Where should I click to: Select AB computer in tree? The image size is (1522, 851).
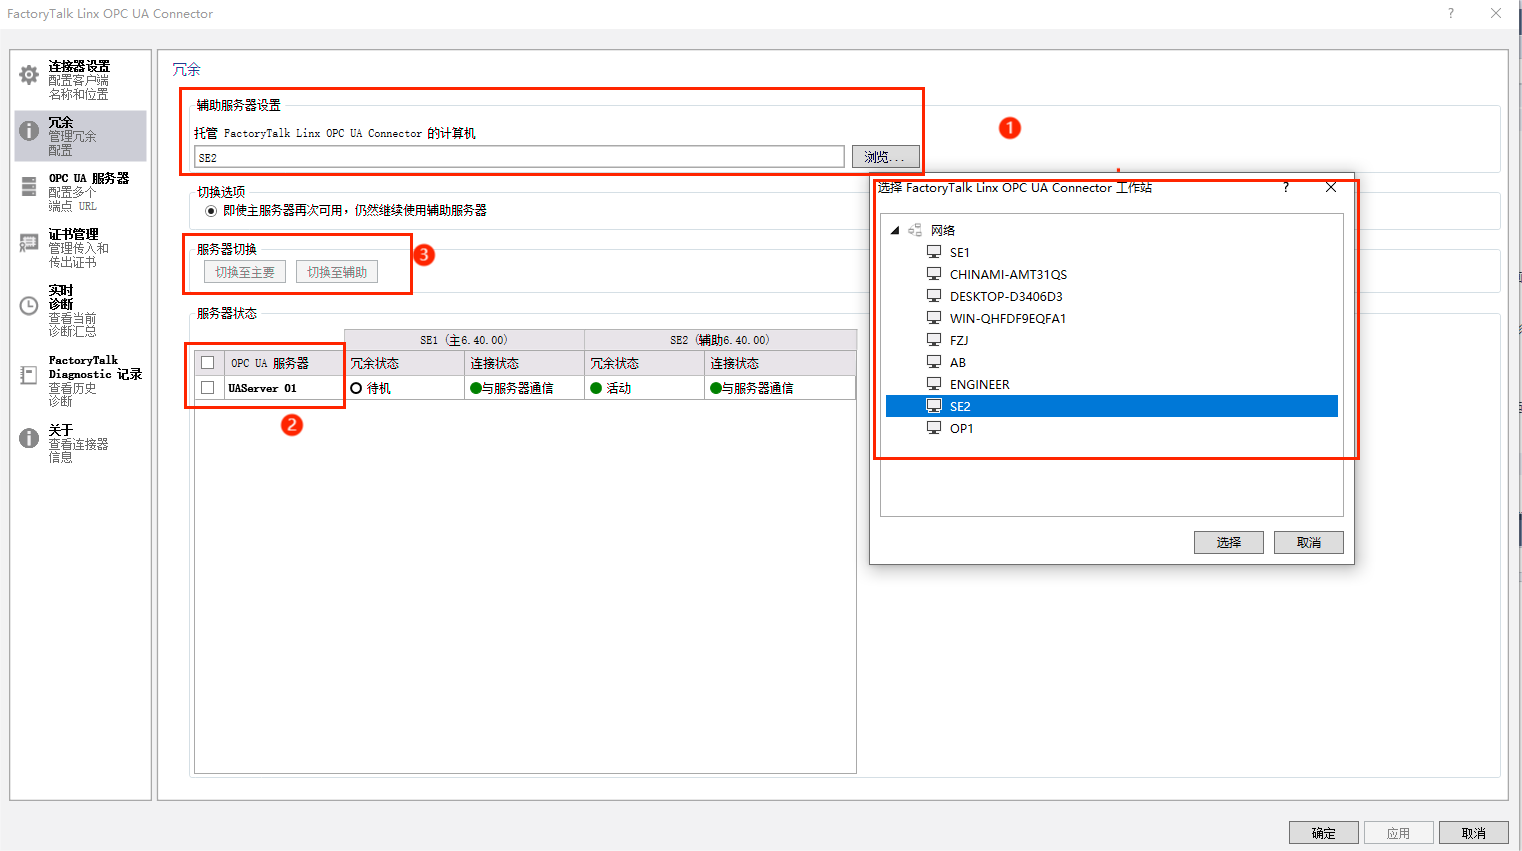(958, 362)
